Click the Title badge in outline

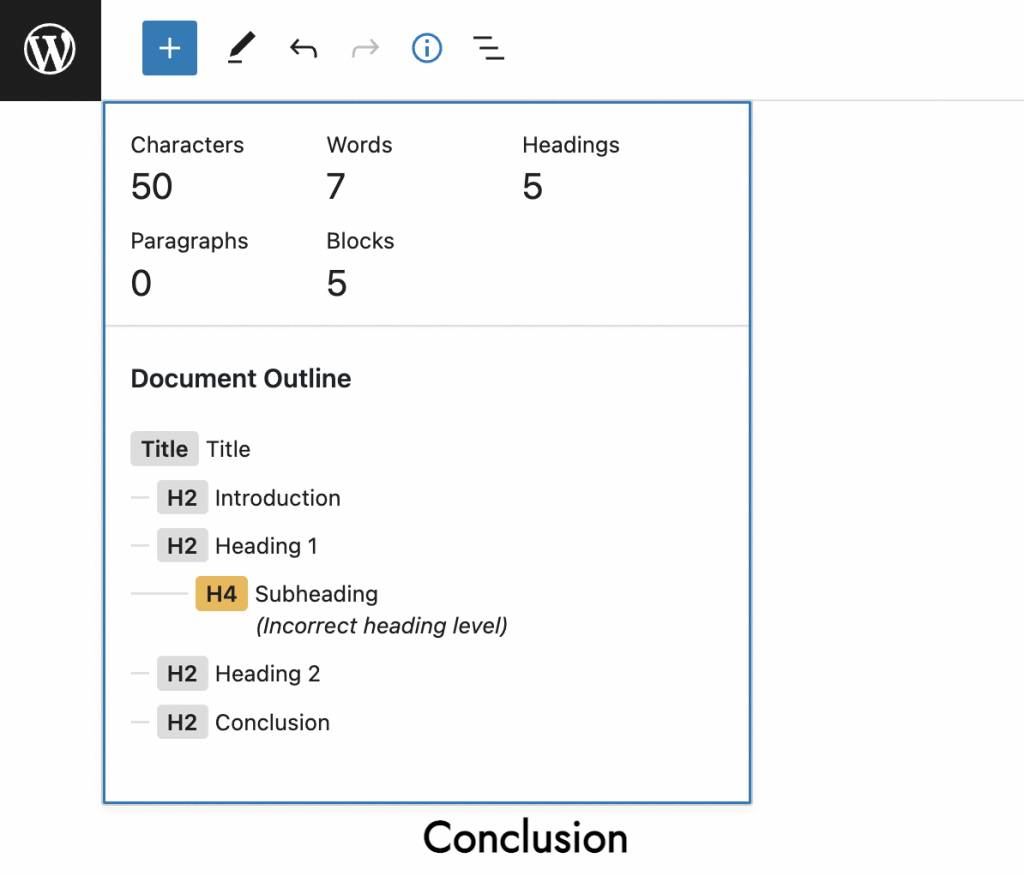[x=164, y=450]
